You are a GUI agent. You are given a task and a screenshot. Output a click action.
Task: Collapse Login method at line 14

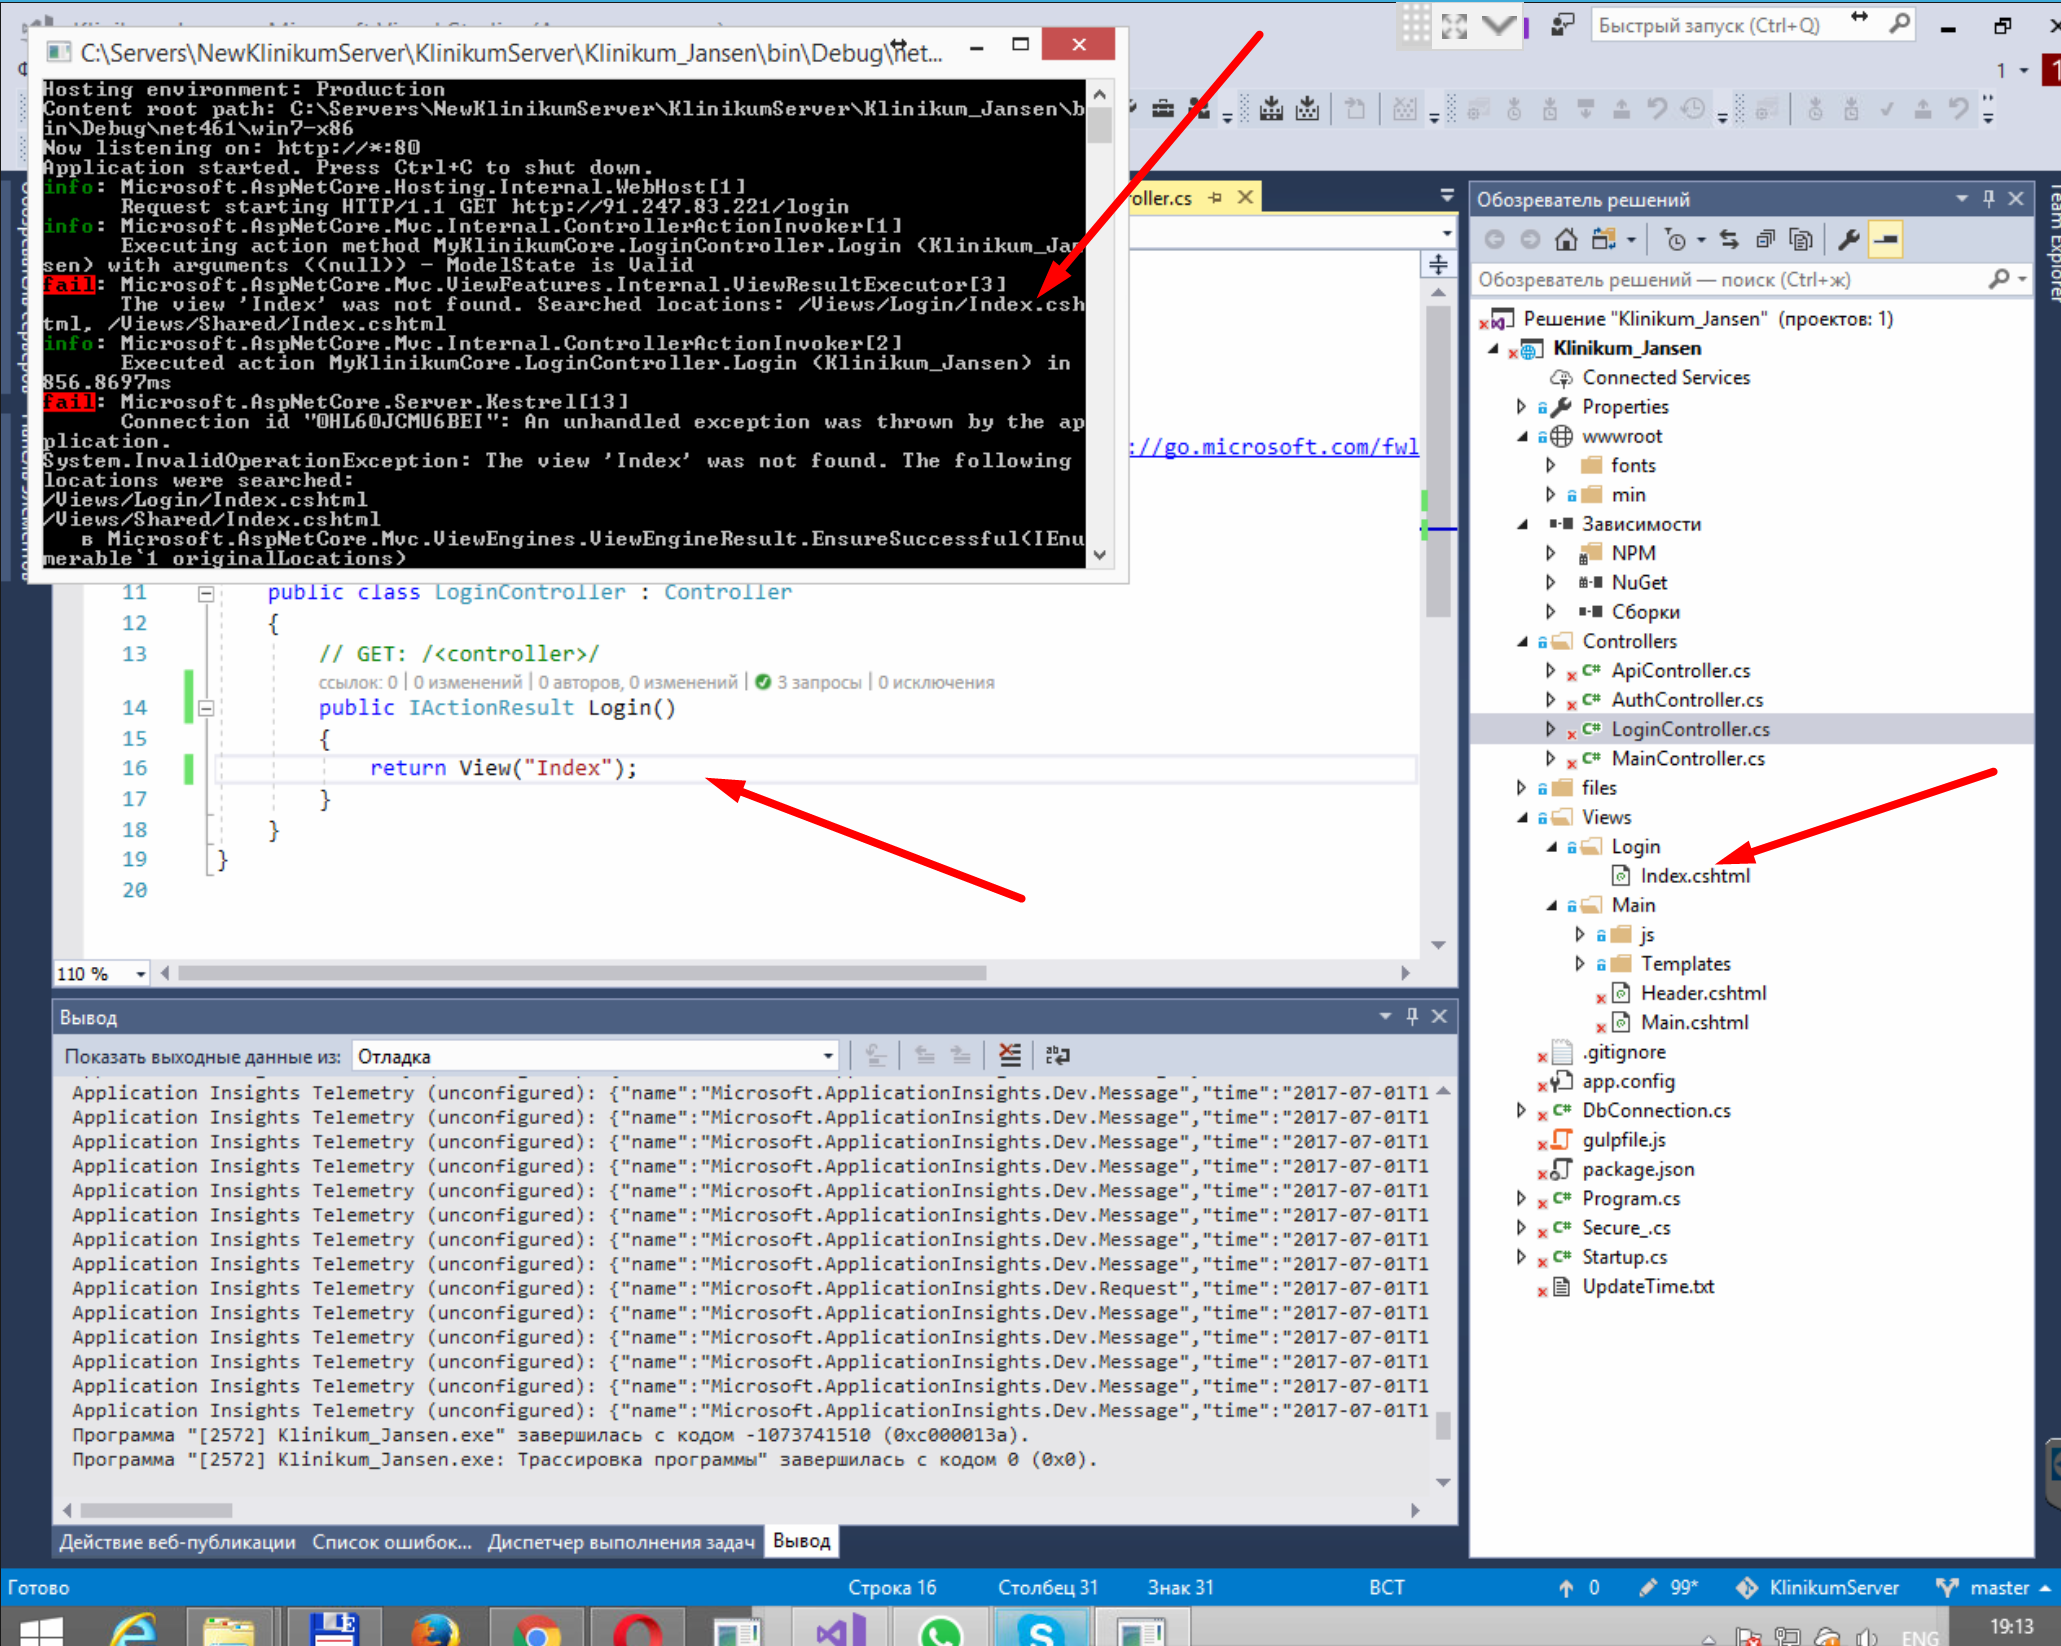206,708
